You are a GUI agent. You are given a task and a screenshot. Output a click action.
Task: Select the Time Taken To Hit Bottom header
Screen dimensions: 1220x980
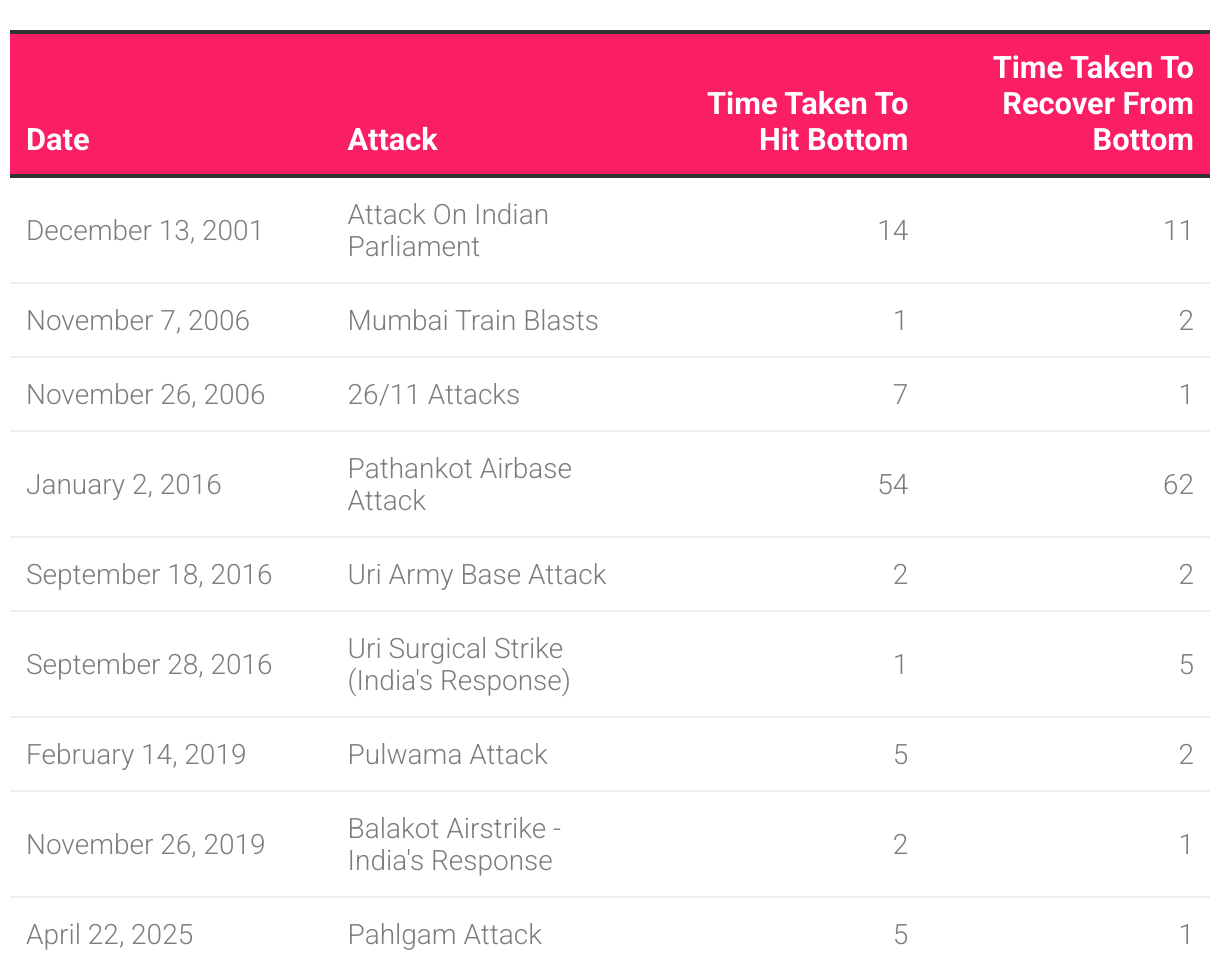pyautogui.click(x=807, y=122)
